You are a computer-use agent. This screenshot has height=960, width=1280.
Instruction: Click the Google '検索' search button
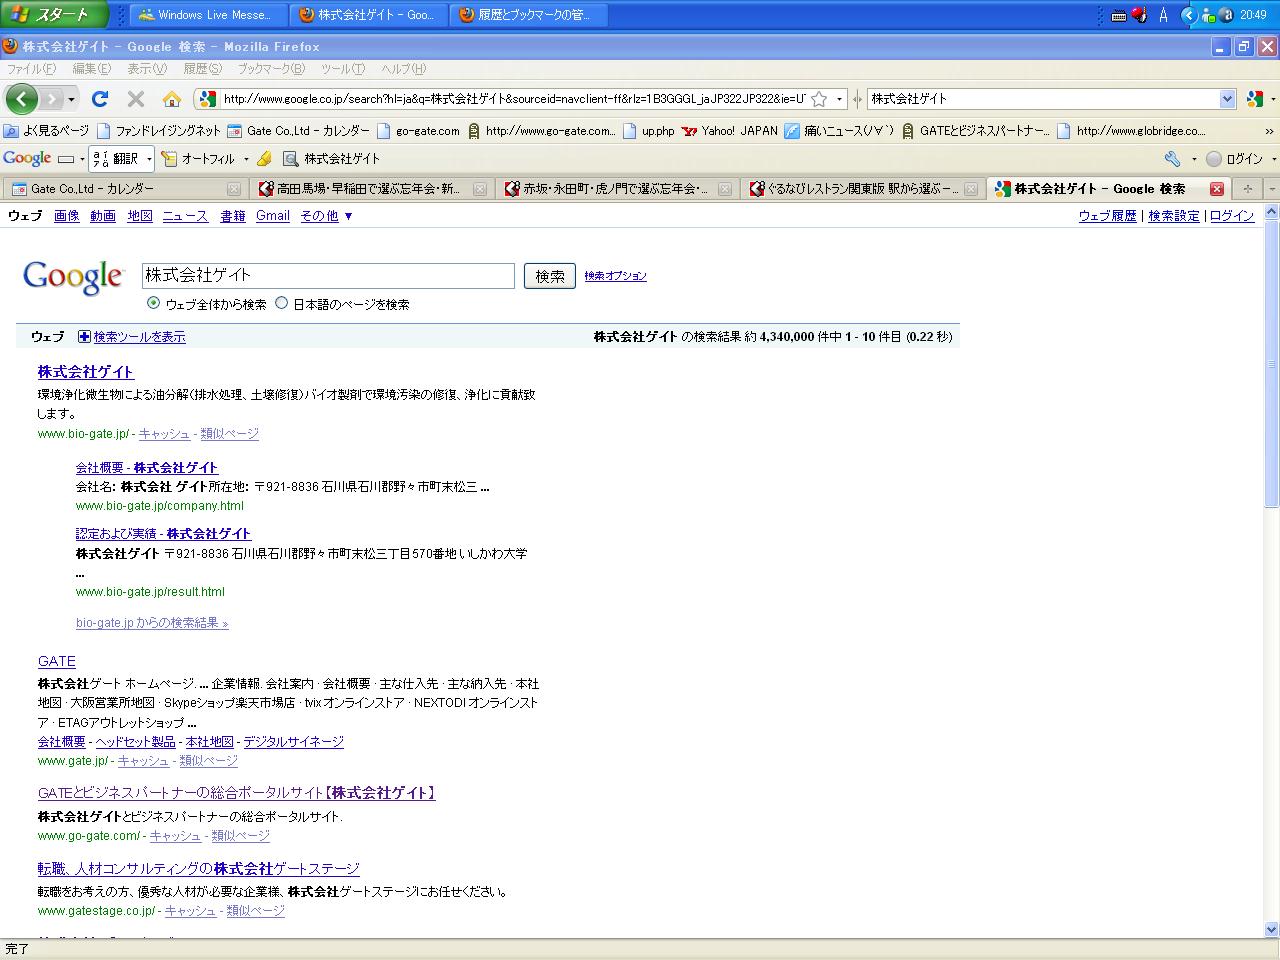pos(550,276)
